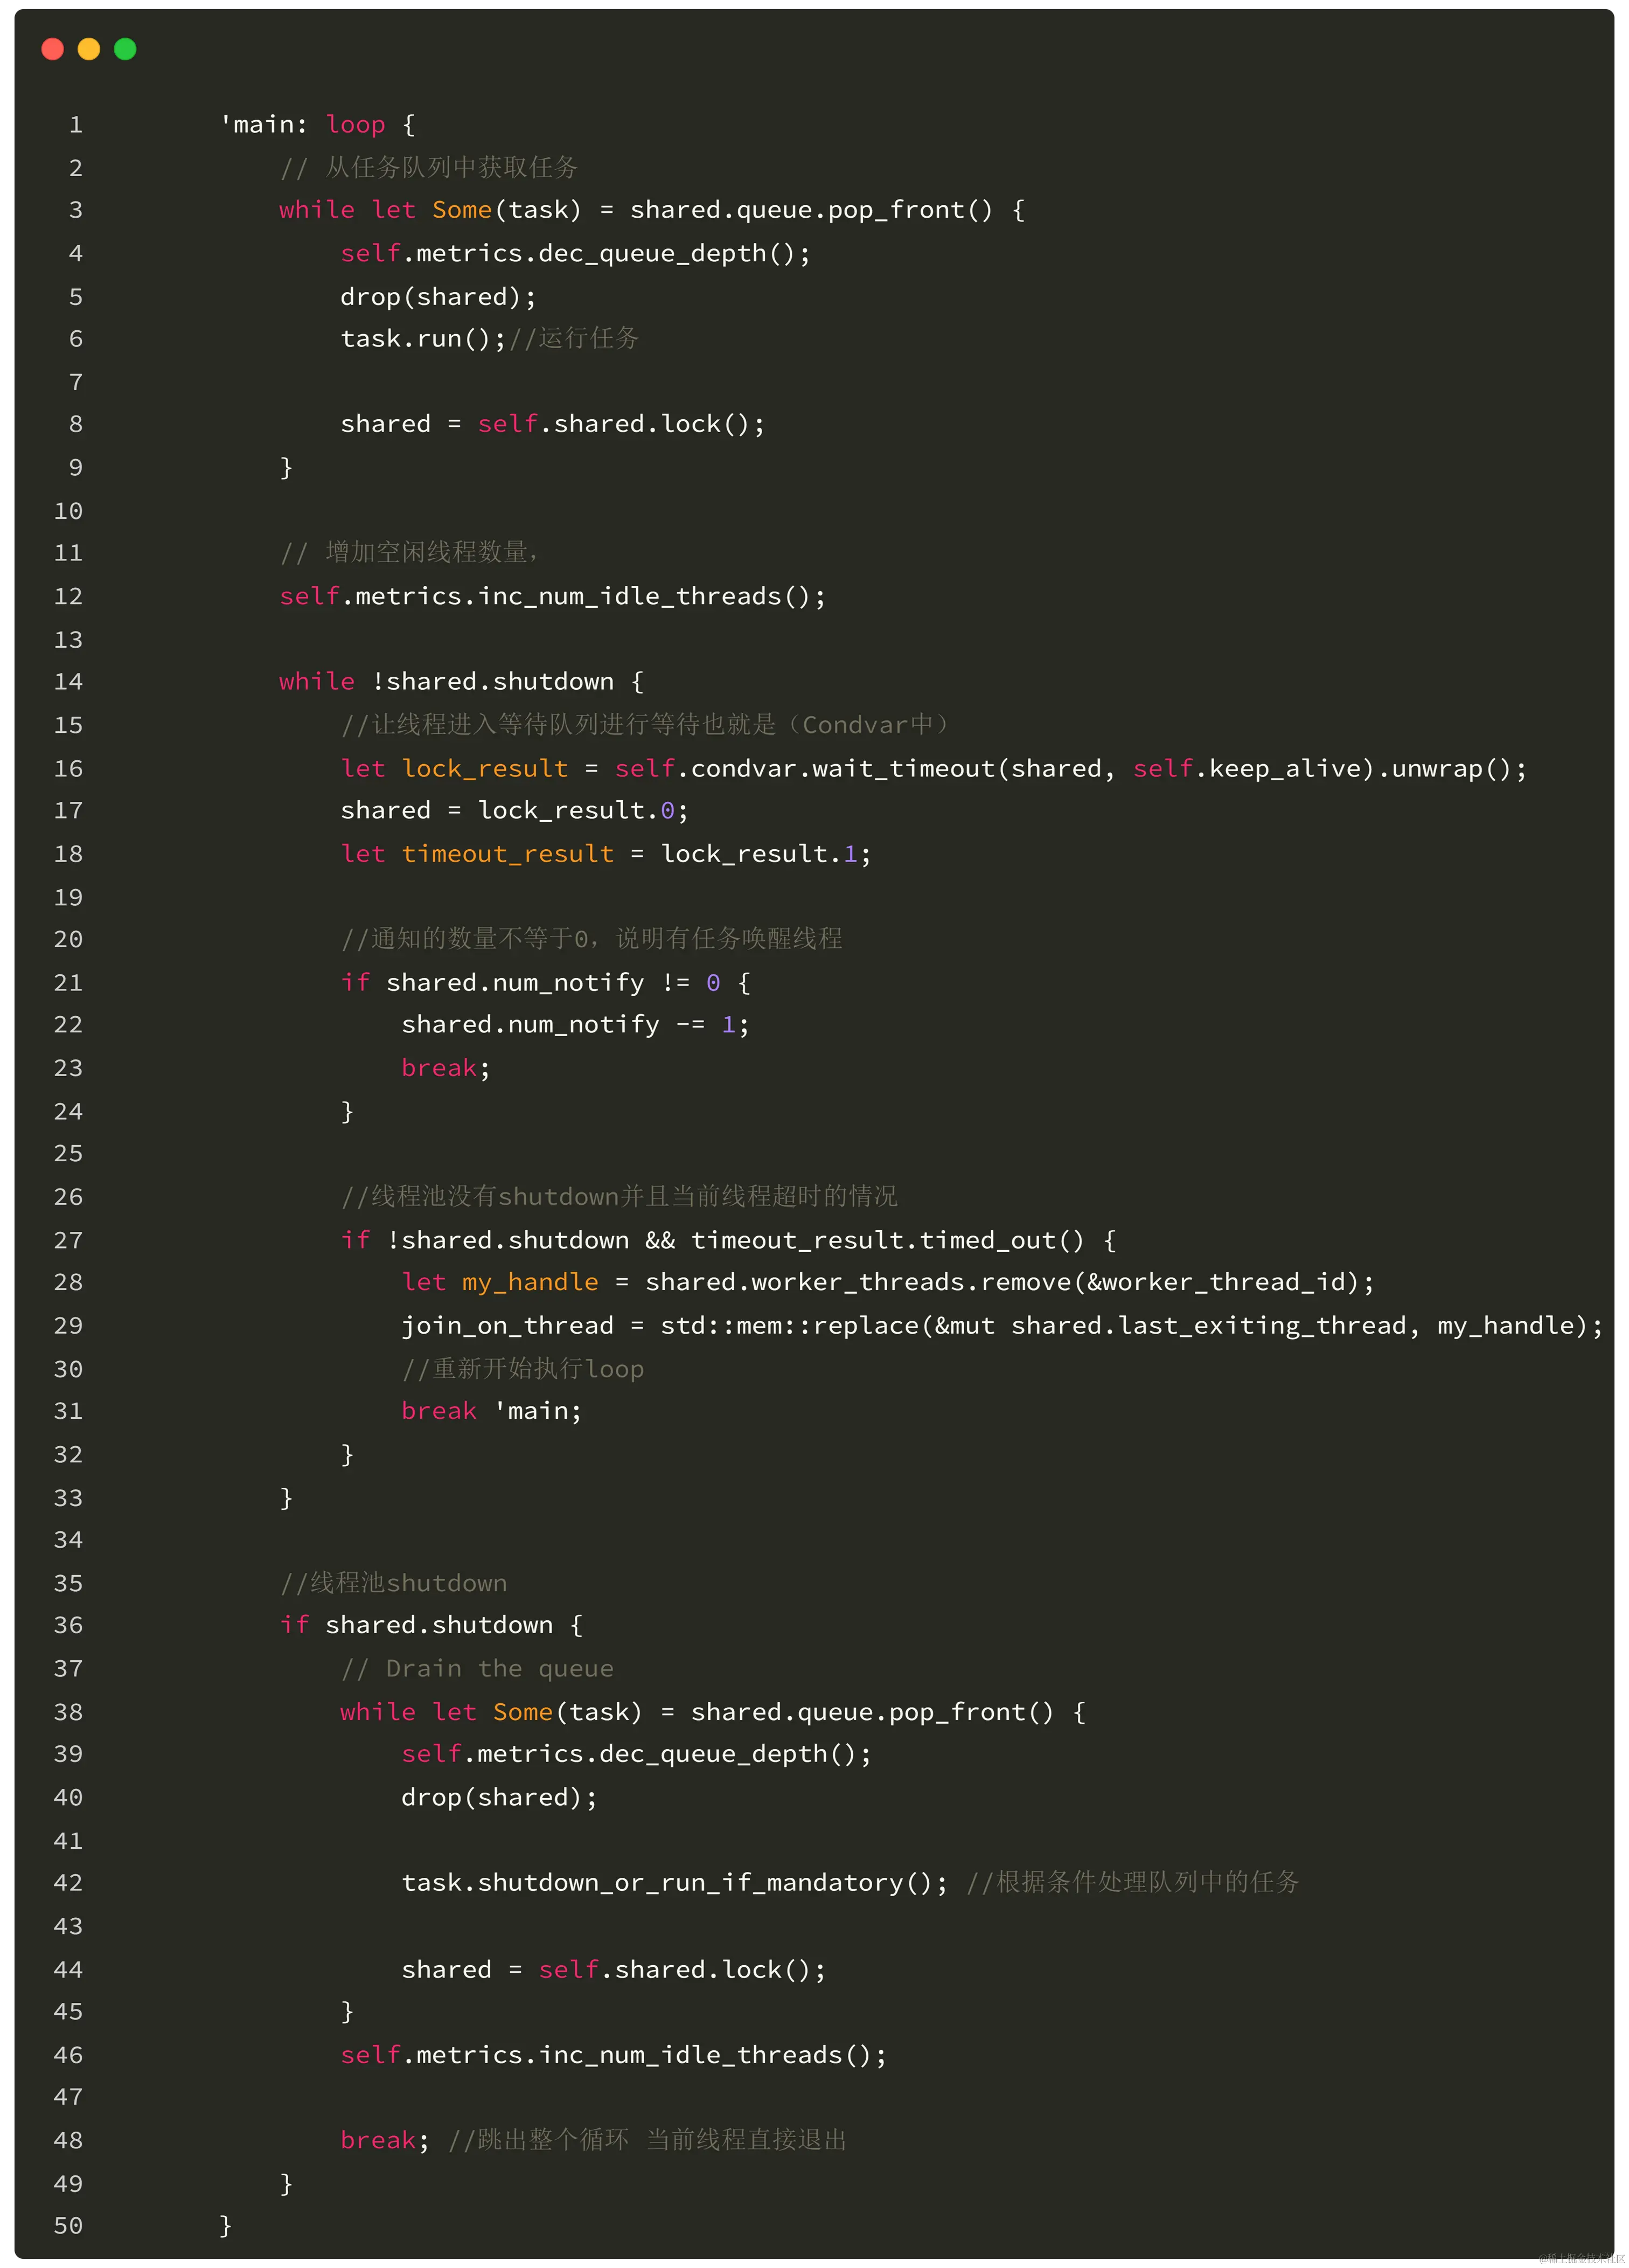The image size is (1629, 2268).
Task: Click the watermark text in bottom corner
Action: (1582, 2257)
